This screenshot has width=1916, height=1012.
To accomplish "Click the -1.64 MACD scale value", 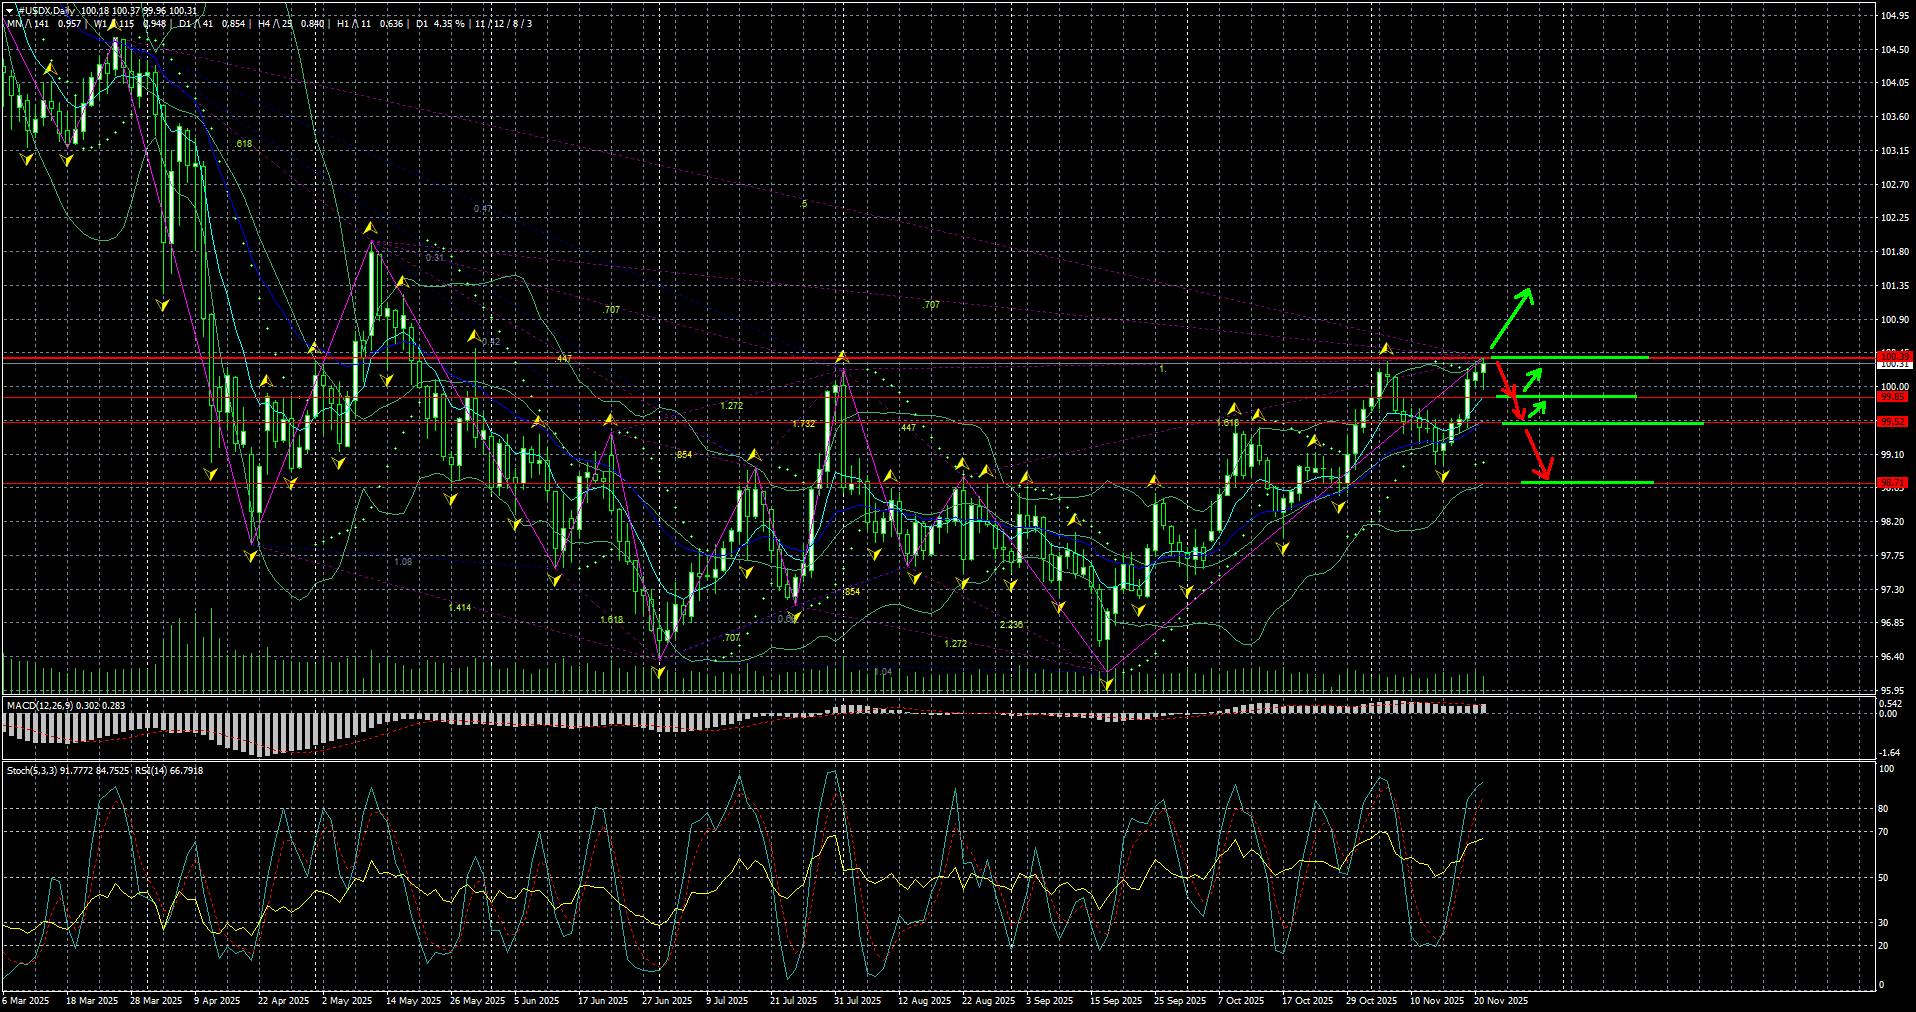I will pyautogui.click(x=1890, y=752).
